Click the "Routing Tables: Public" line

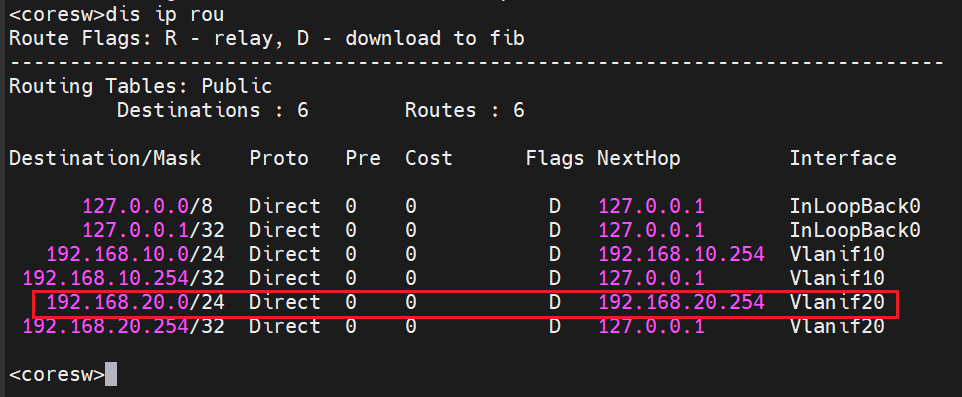(x=140, y=86)
